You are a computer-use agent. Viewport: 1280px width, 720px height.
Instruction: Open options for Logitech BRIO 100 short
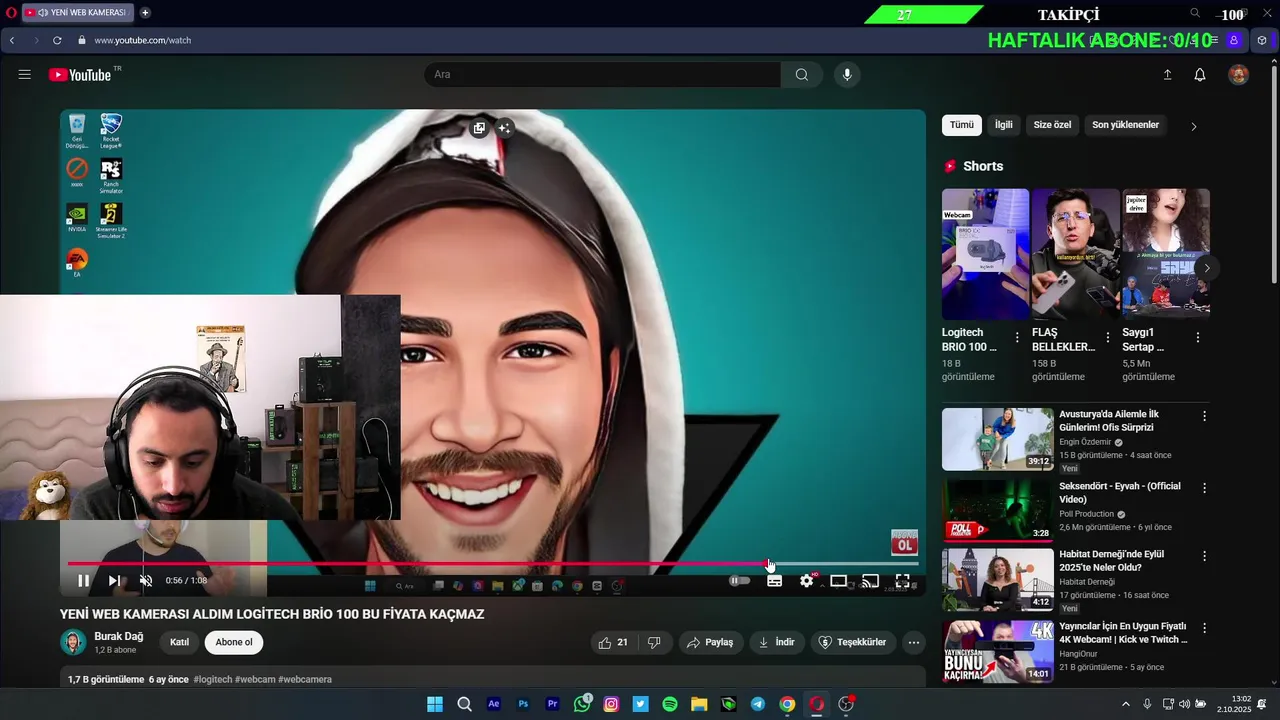click(1017, 338)
